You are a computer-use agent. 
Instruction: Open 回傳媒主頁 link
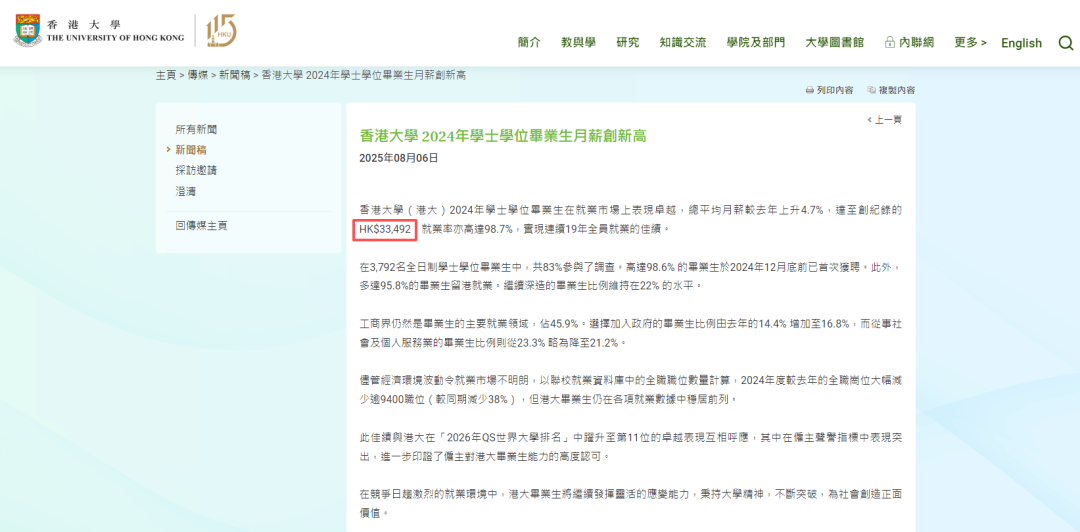click(x=201, y=225)
